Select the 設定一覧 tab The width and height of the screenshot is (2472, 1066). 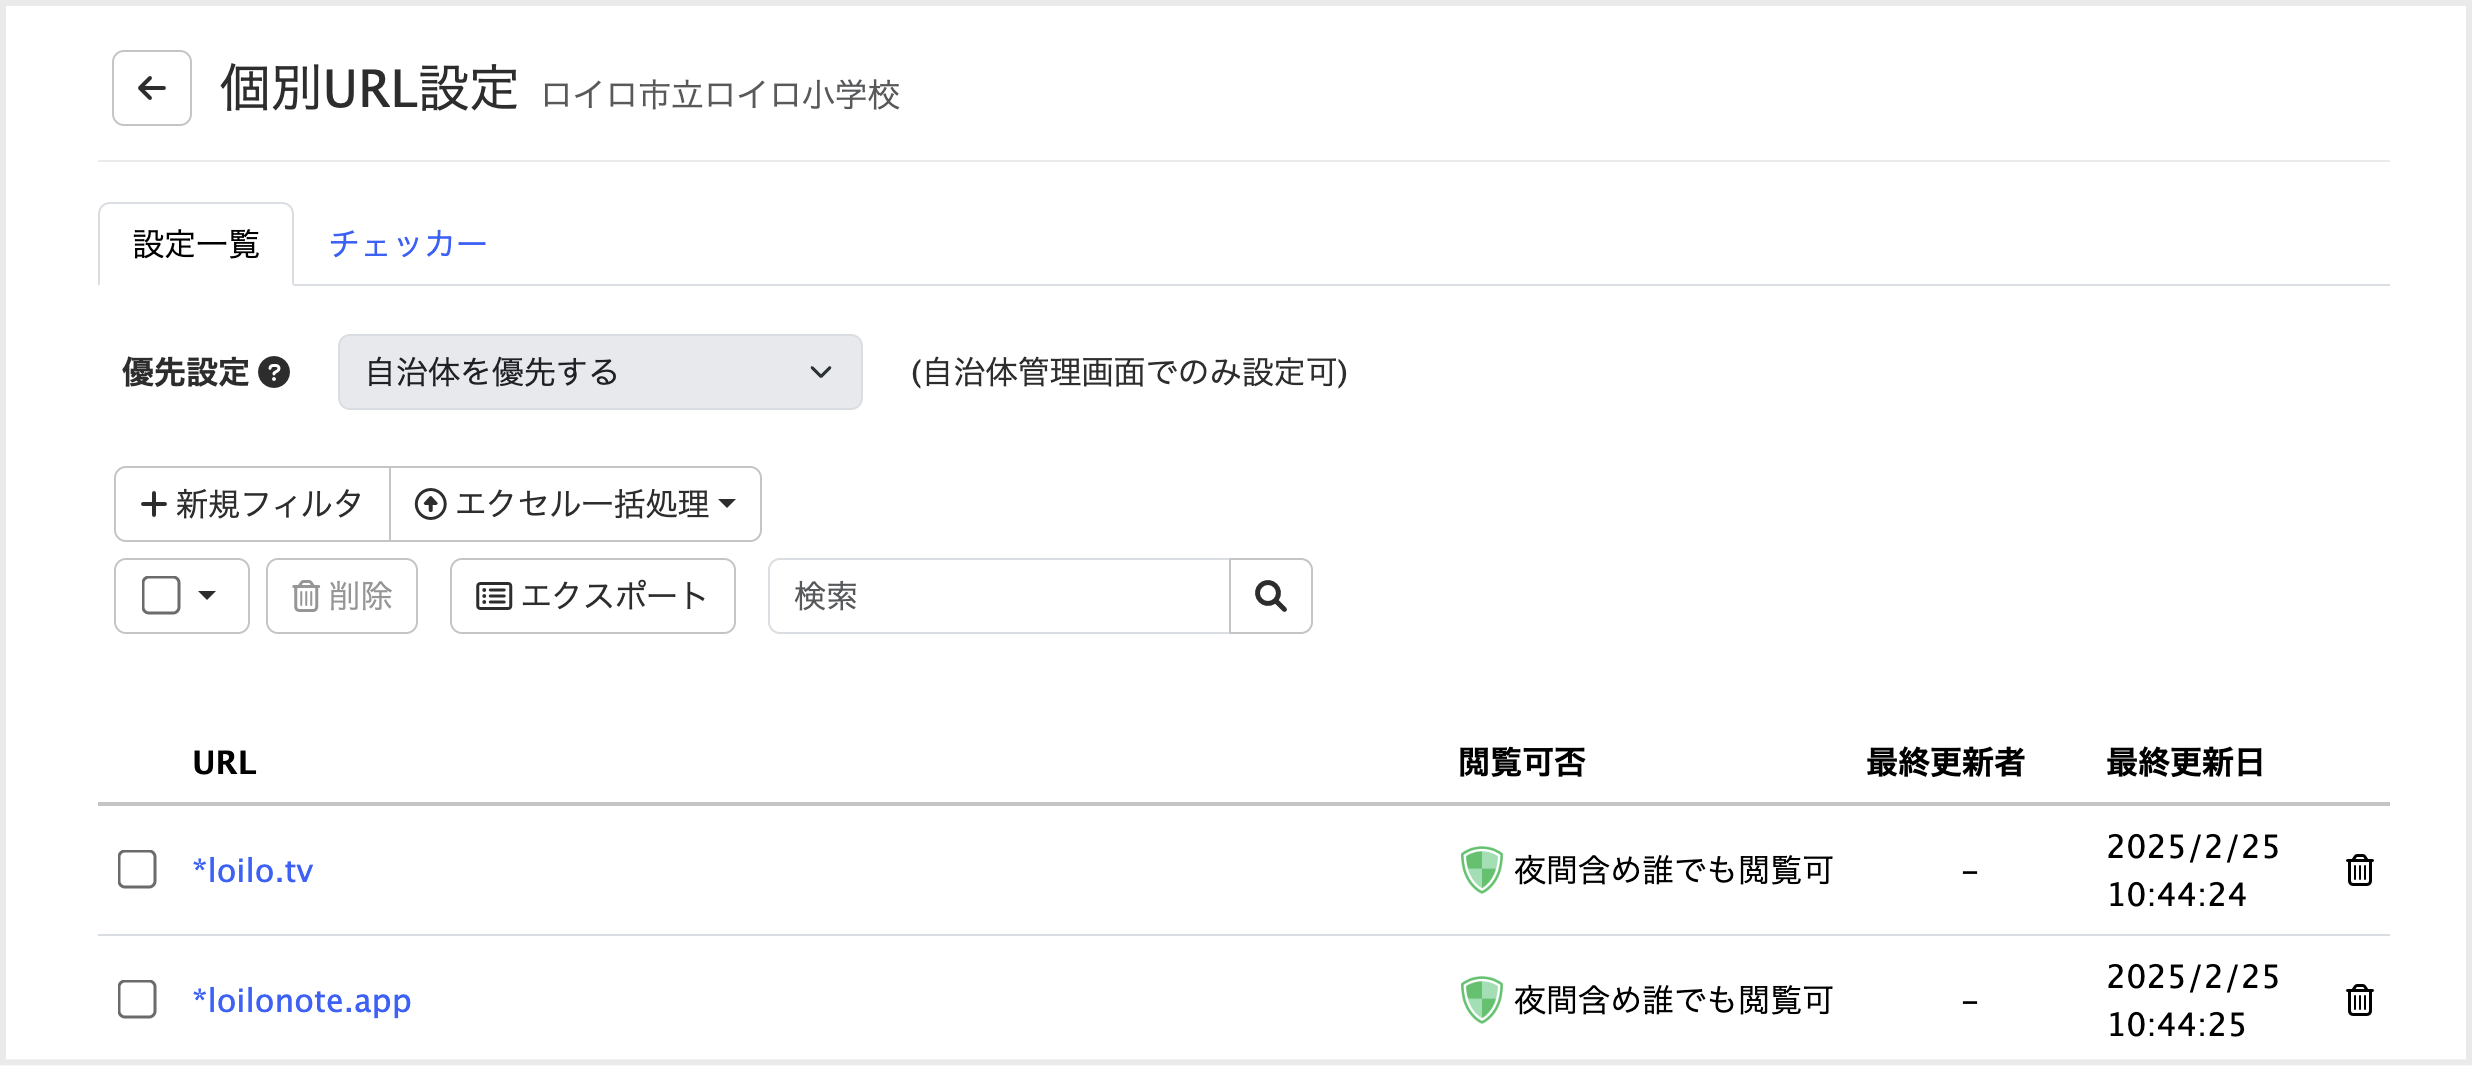click(196, 244)
